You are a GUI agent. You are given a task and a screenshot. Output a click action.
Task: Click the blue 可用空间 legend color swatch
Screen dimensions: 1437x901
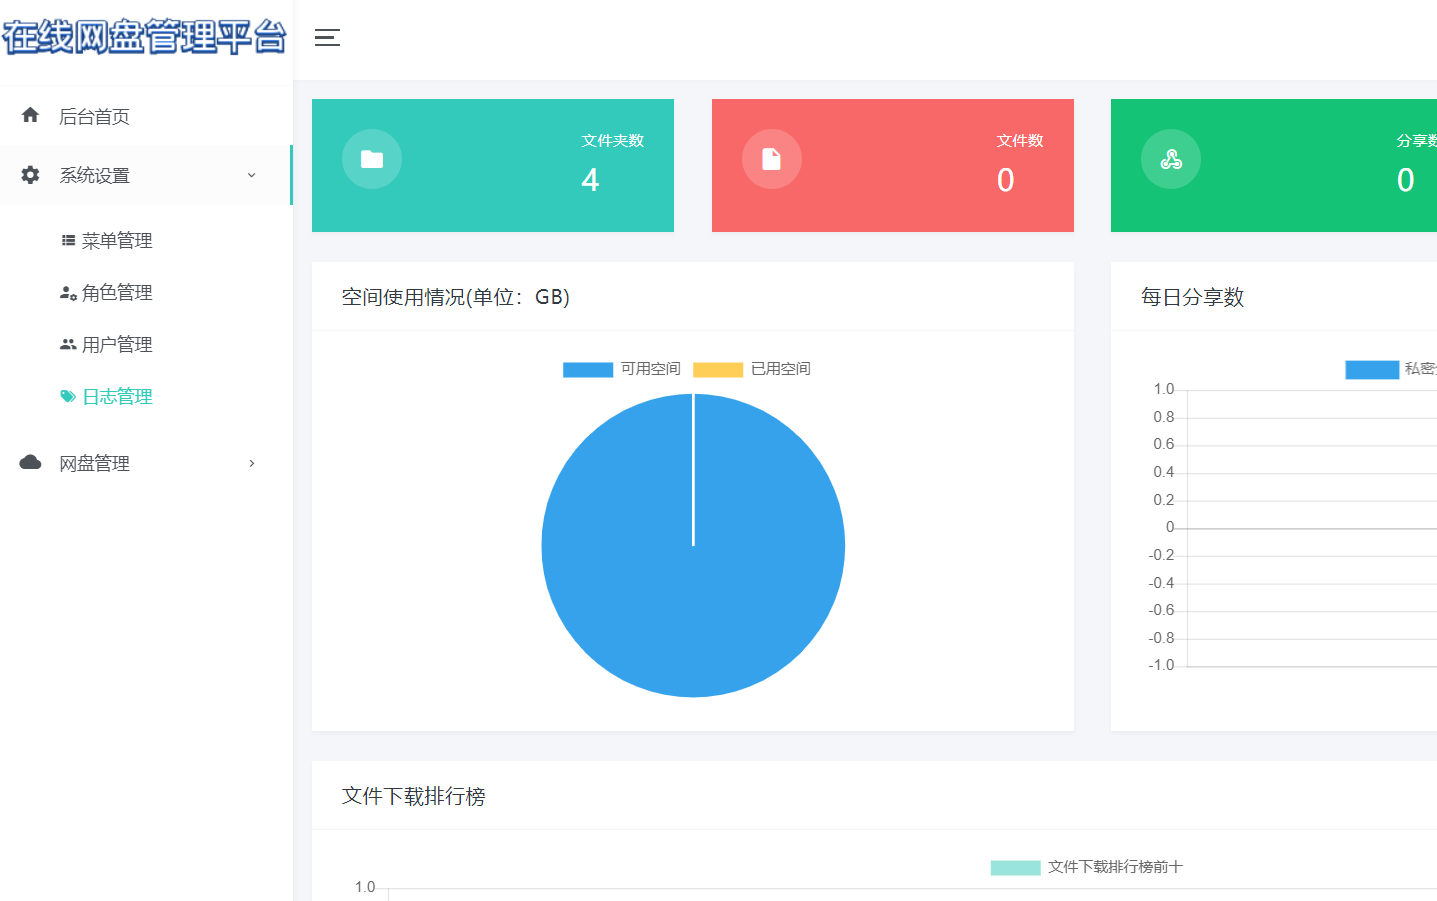coord(587,369)
